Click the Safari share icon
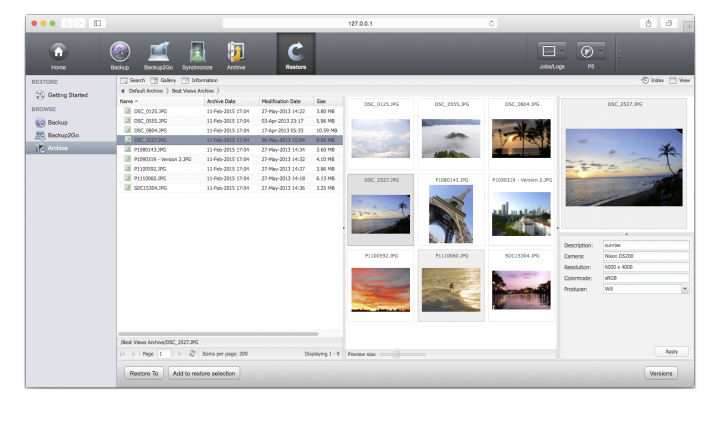This screenshot has height=424, width=720. [x=649, y=22]
